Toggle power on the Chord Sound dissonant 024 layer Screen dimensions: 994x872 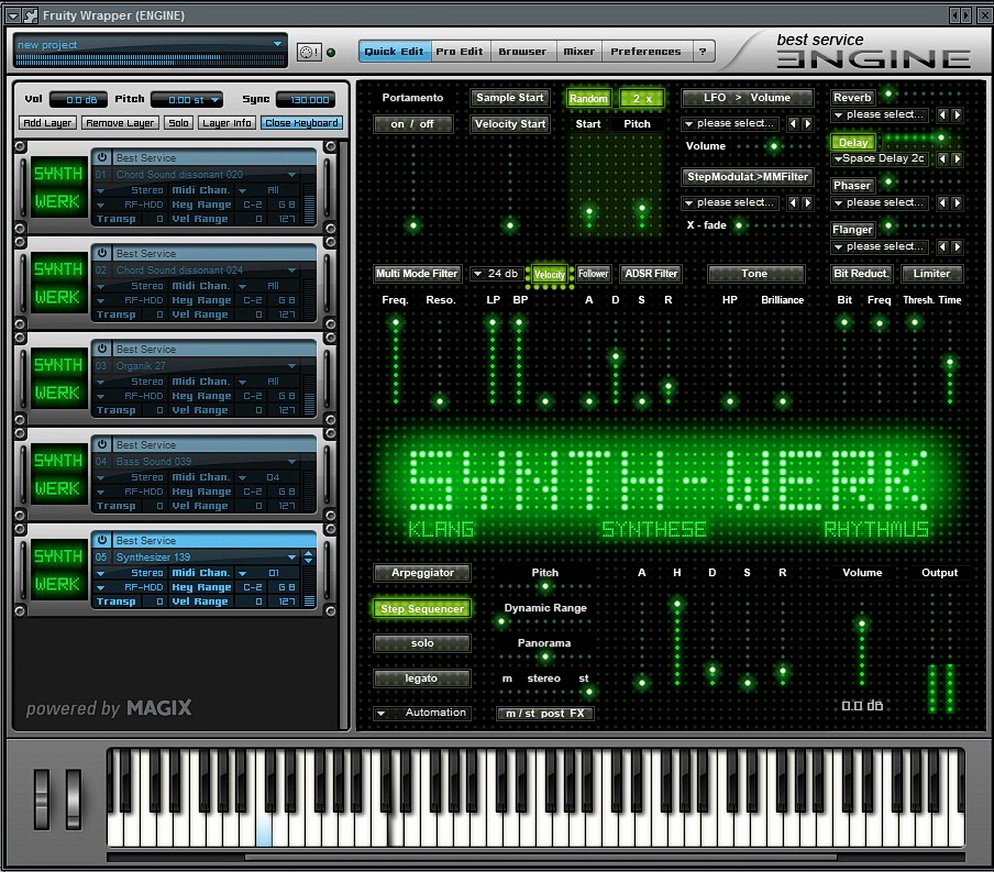coord(102,253)
